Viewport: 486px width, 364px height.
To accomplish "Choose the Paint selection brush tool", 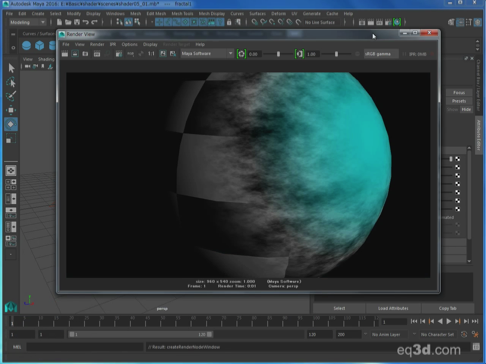I will click(x=11, y=96).
